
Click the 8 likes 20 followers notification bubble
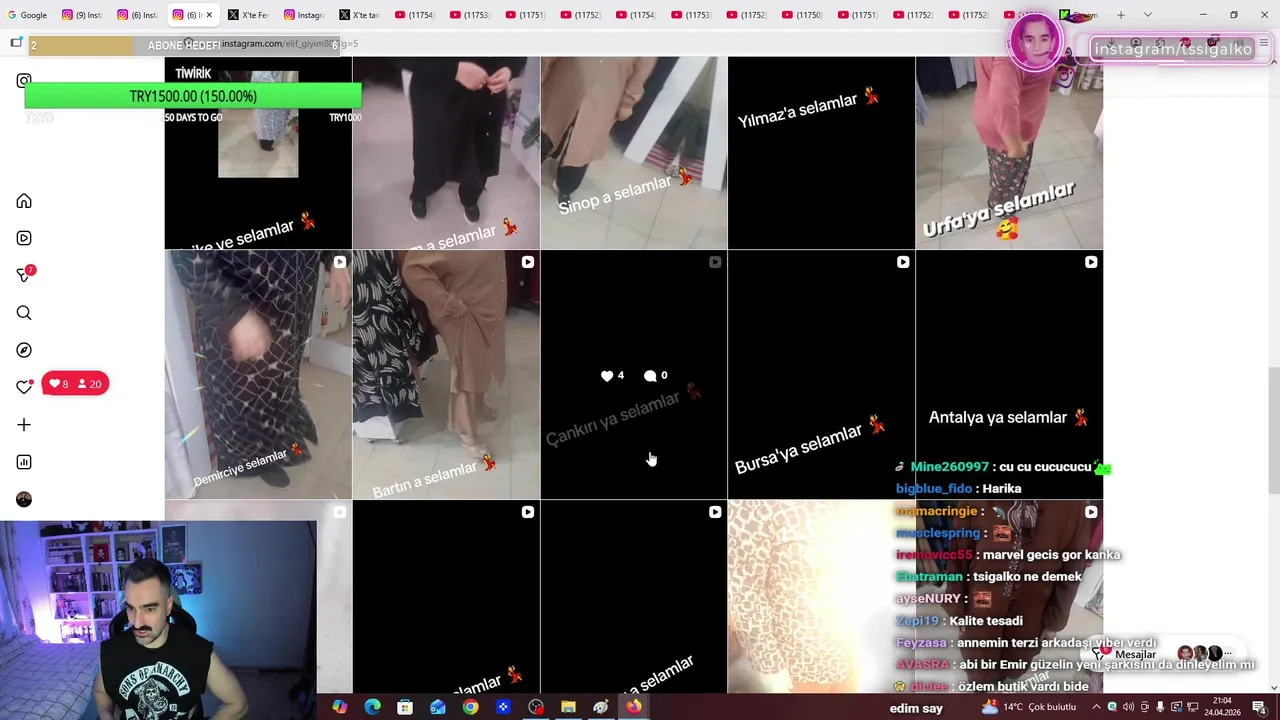point(75,384)
